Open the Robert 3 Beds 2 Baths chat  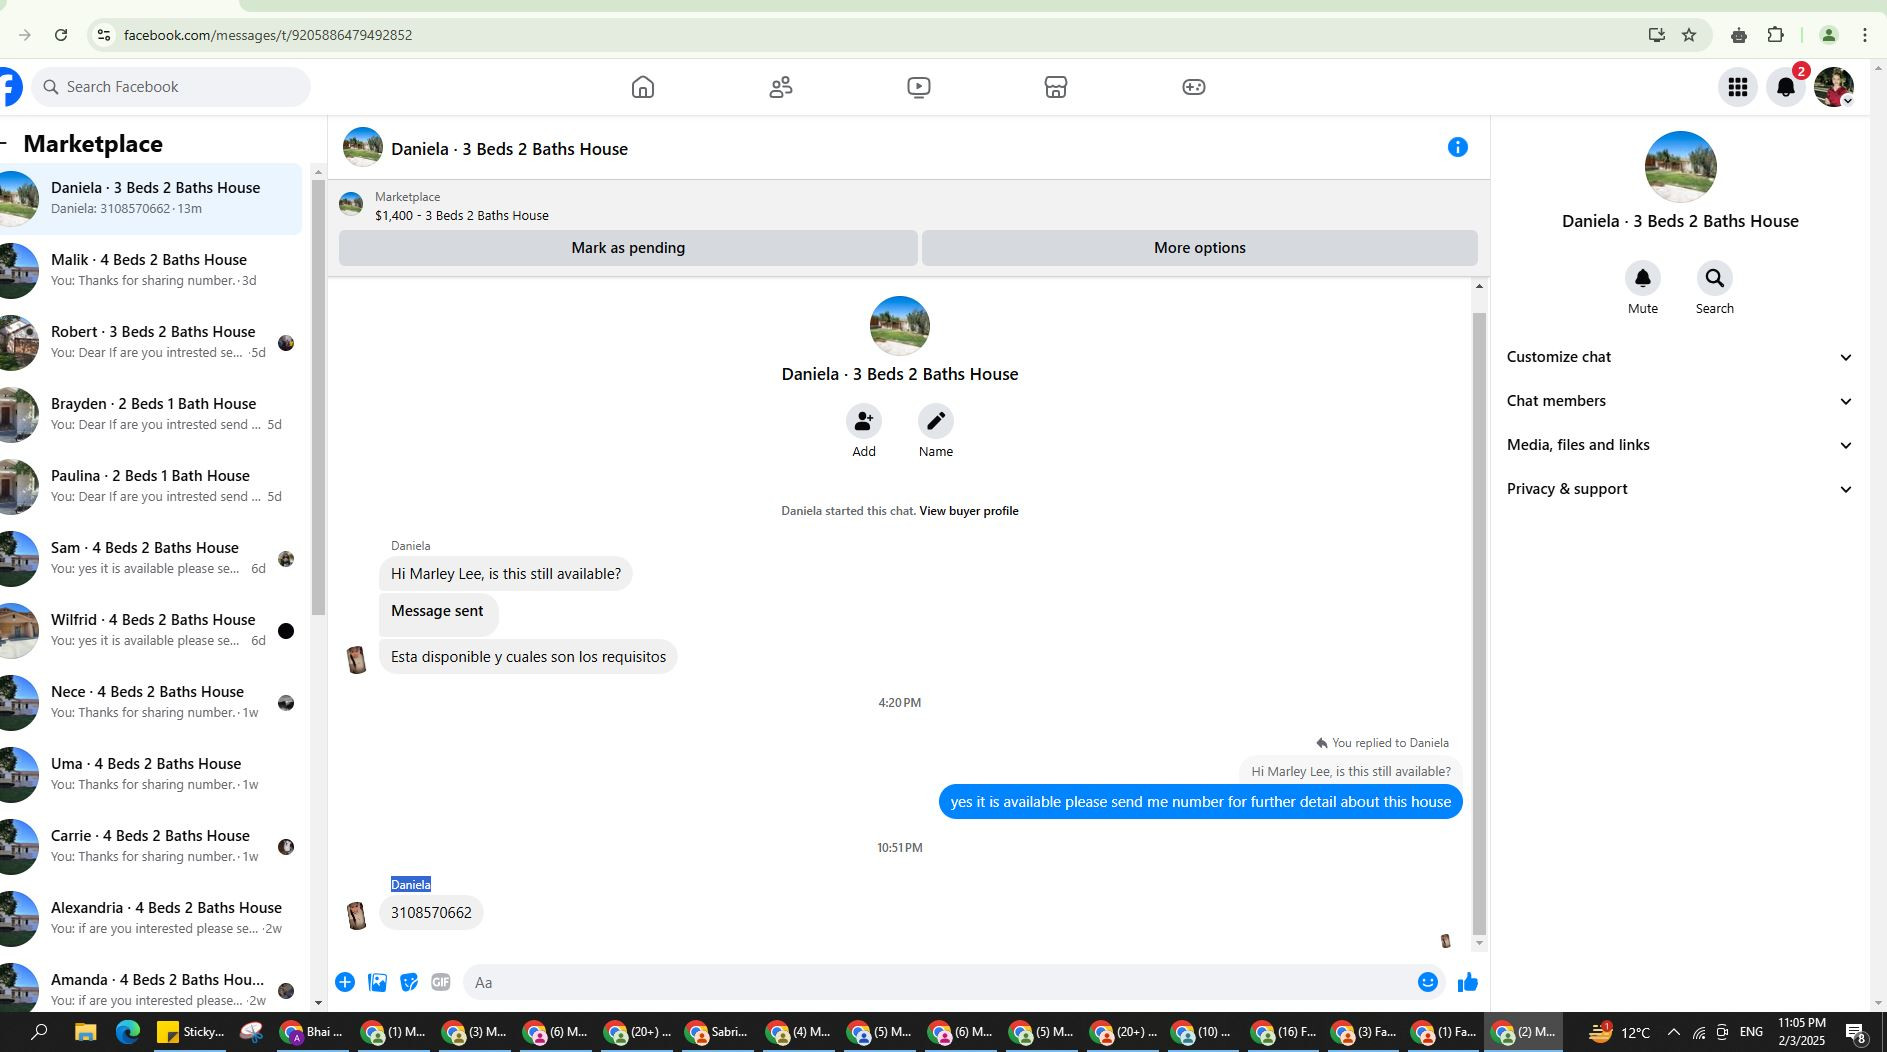pyautogui.click(x=150, y=342)
